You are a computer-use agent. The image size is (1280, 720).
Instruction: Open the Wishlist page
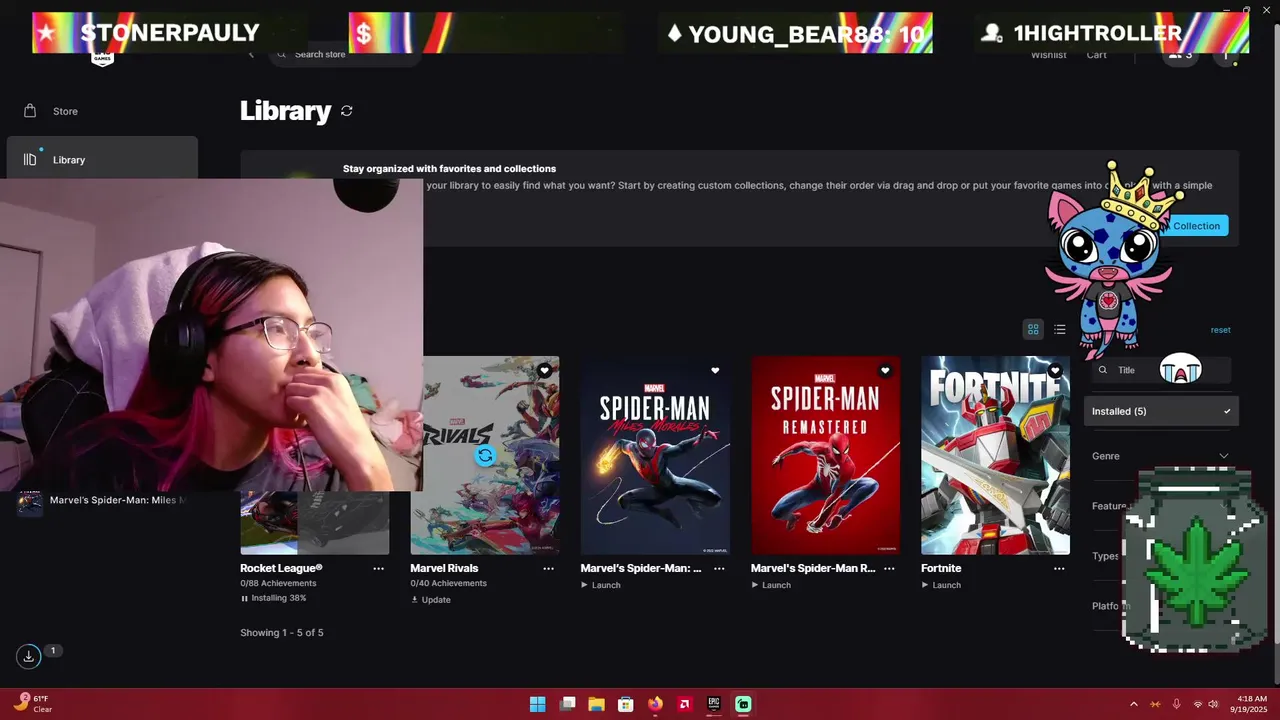click(1049, 55)
